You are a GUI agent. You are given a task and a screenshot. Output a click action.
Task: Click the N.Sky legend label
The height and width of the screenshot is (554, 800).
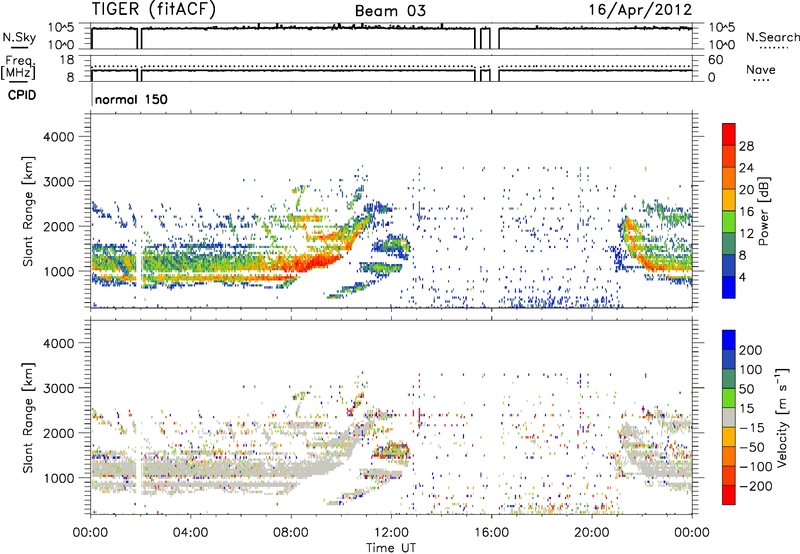[x=19, y=37]
